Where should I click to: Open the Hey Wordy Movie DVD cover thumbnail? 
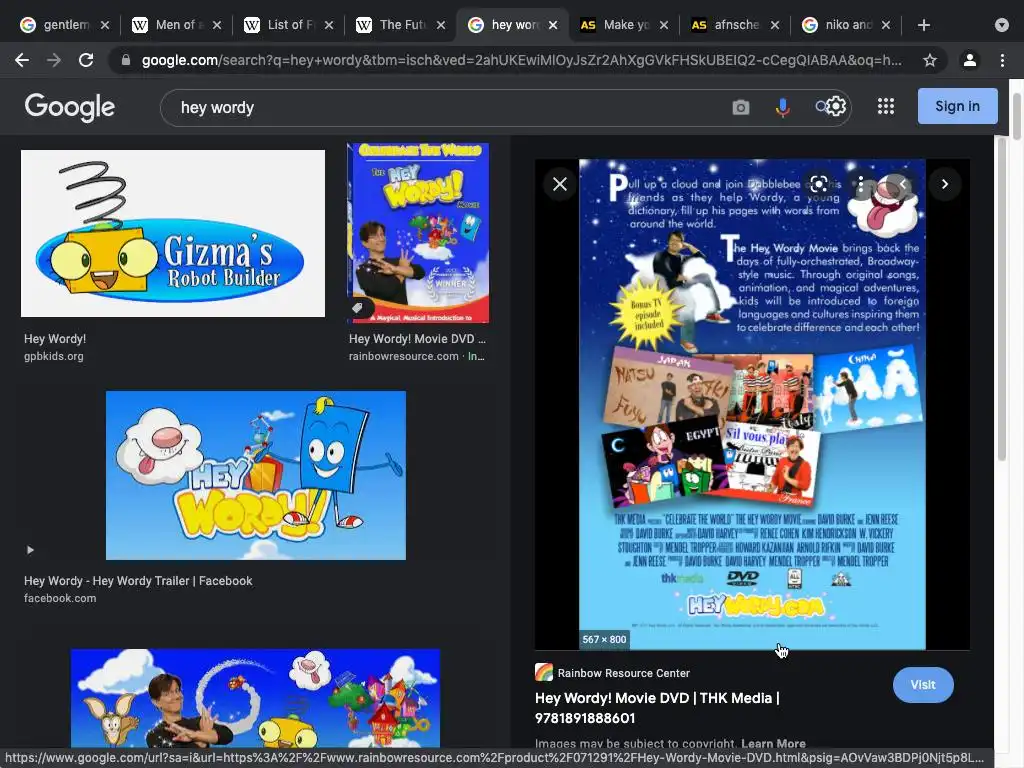point(418,232)
